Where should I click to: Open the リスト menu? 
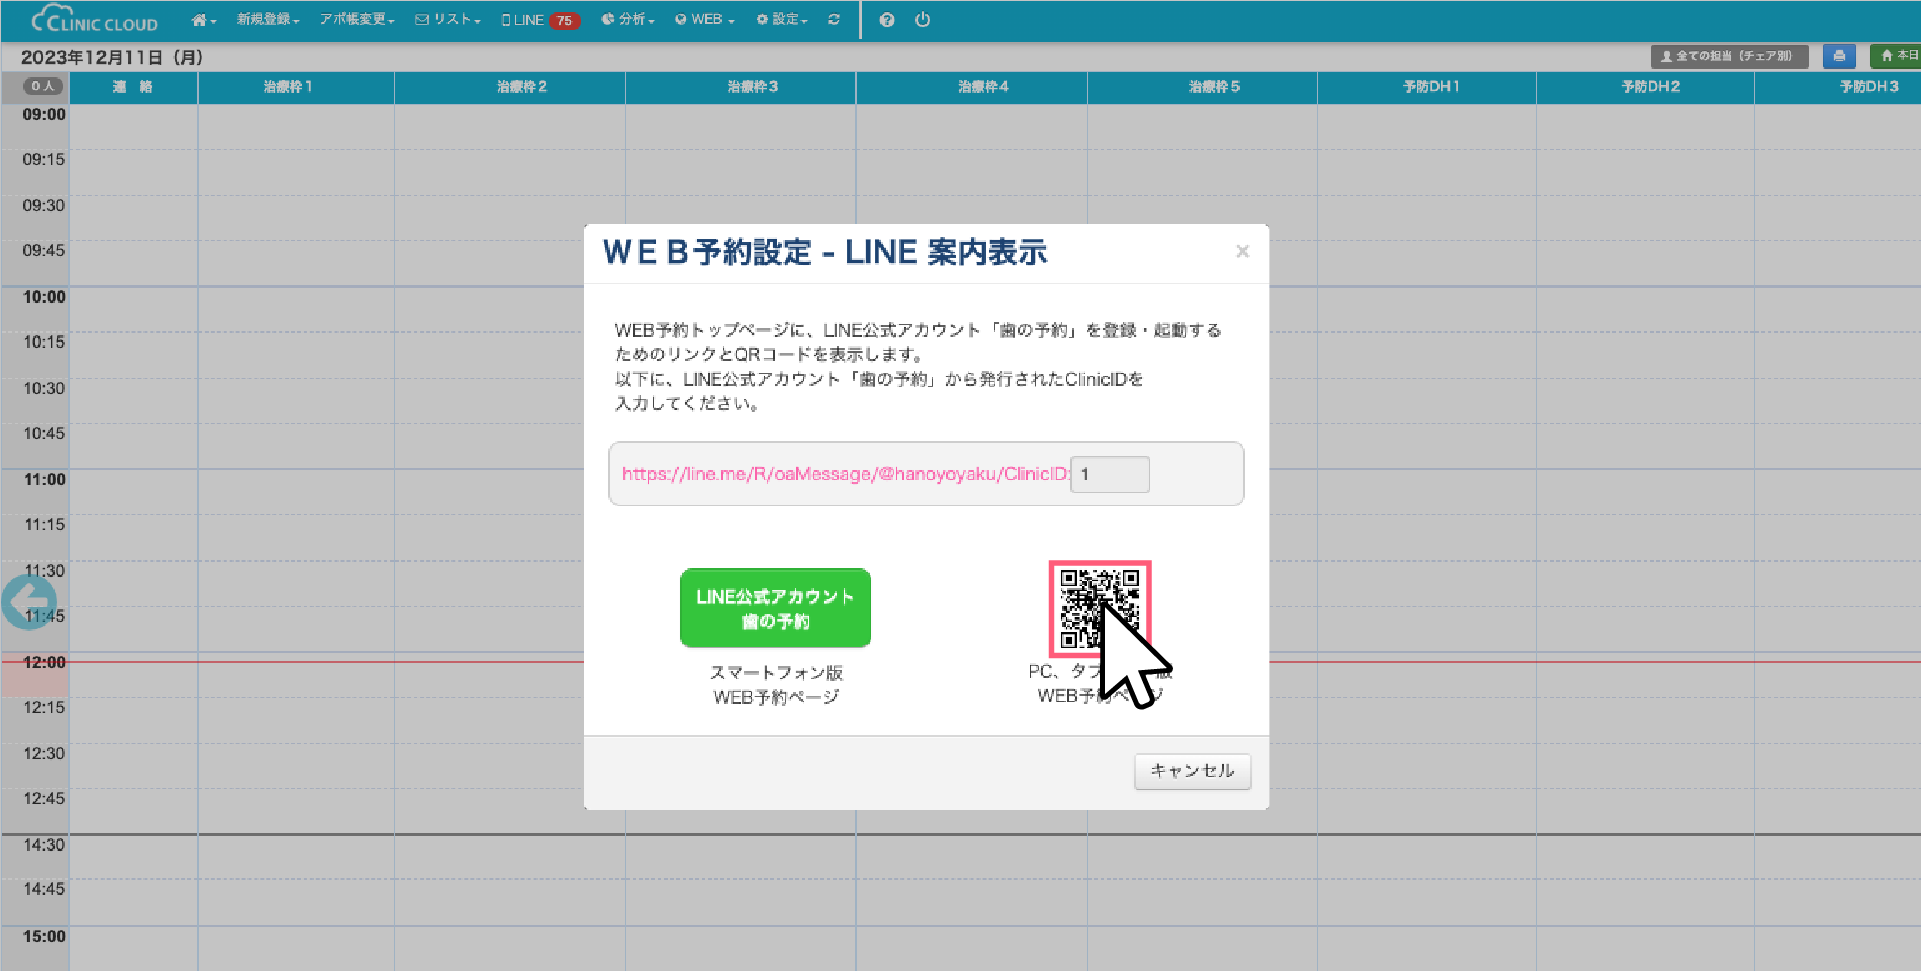tap(448, 20)
